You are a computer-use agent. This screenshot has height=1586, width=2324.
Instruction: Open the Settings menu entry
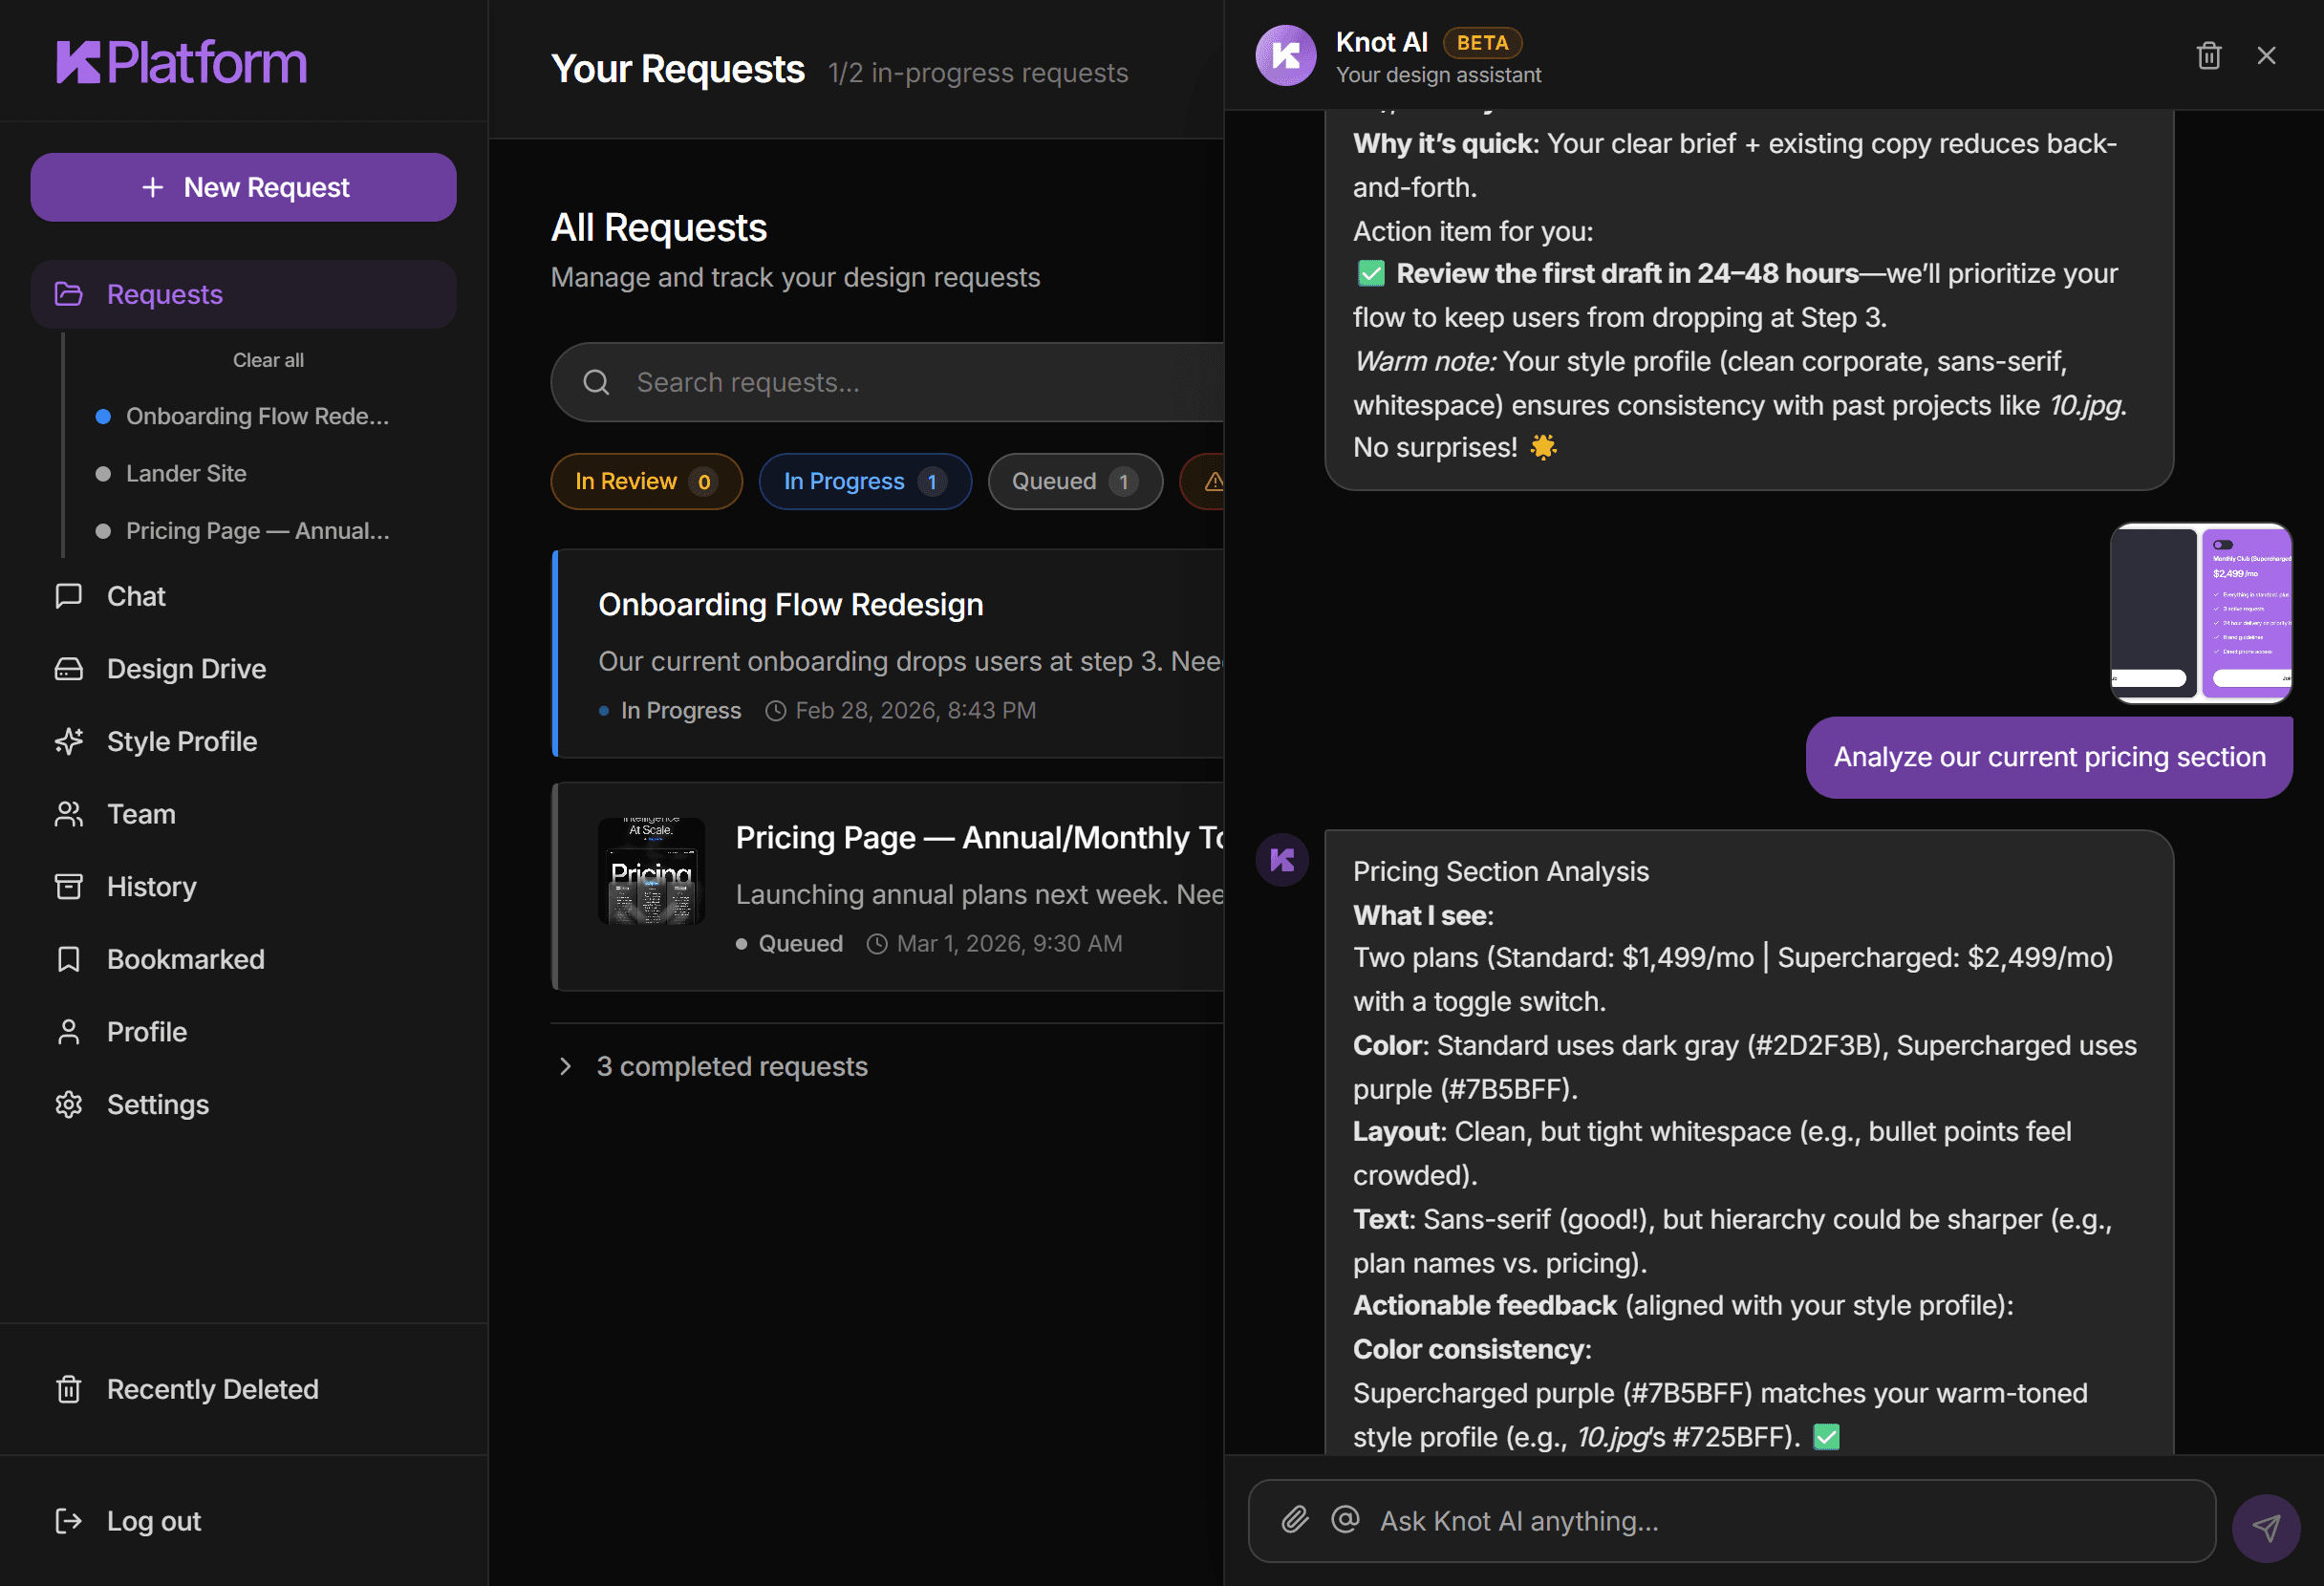coord(158,1104)
